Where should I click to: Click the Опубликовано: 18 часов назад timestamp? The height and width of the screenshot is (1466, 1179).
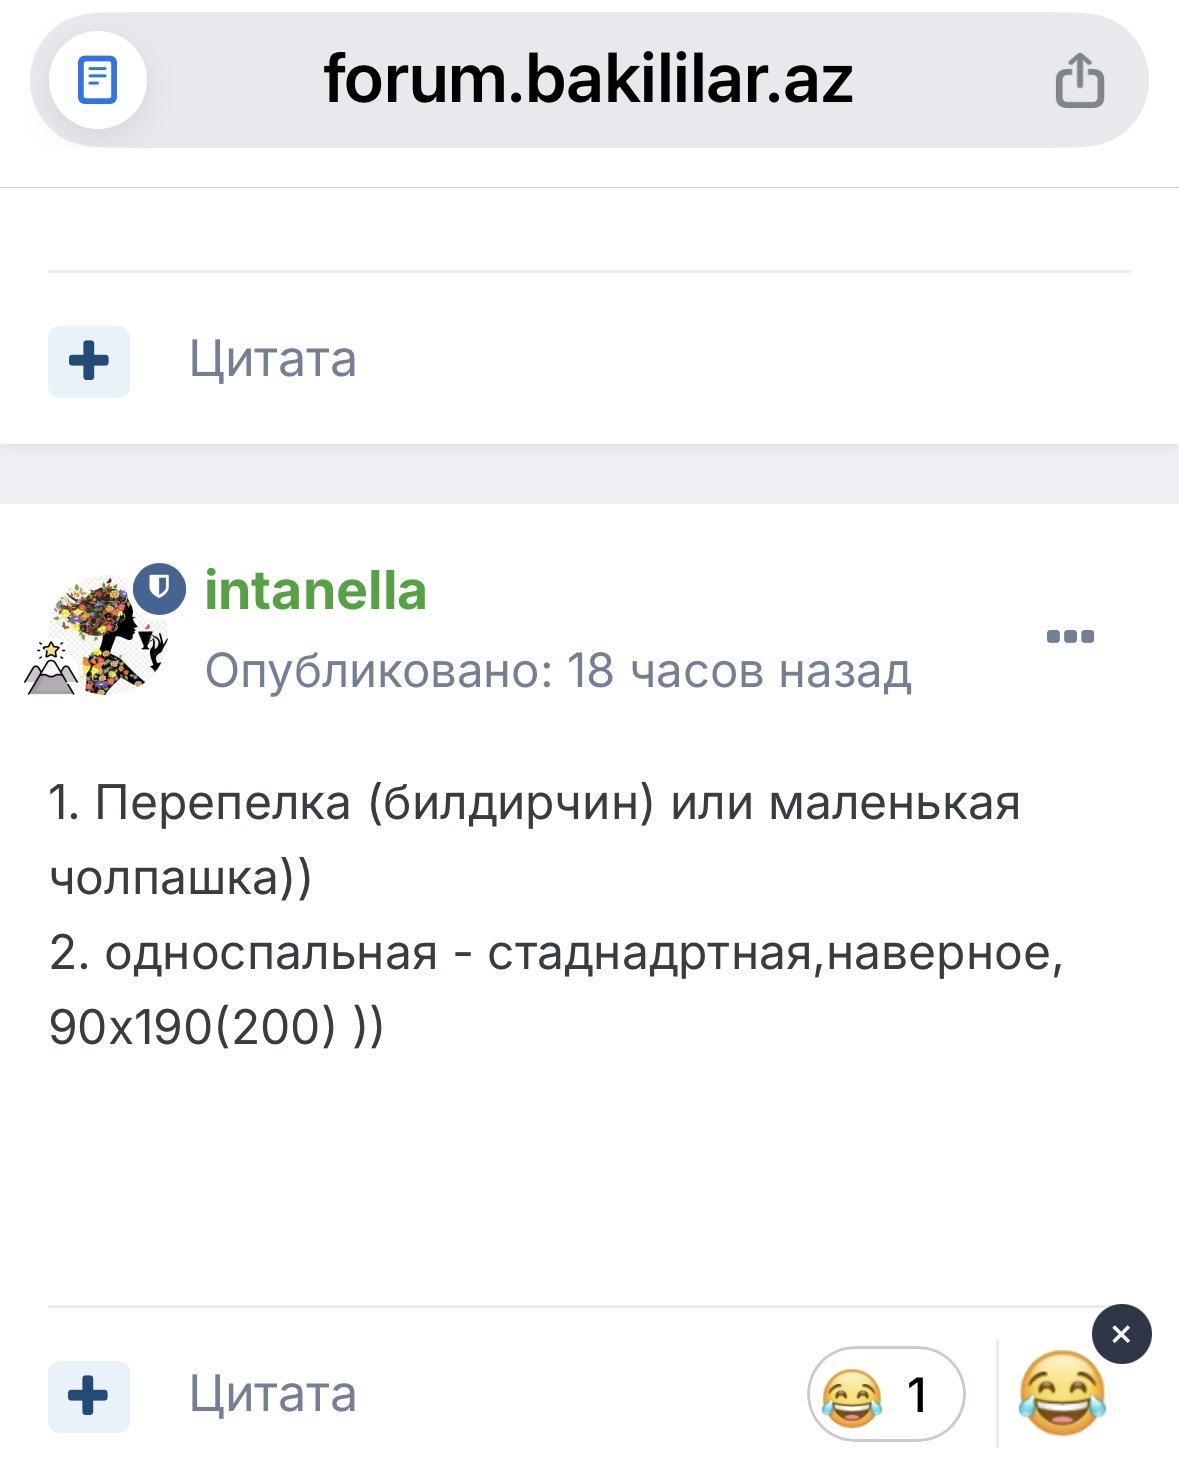558,670
